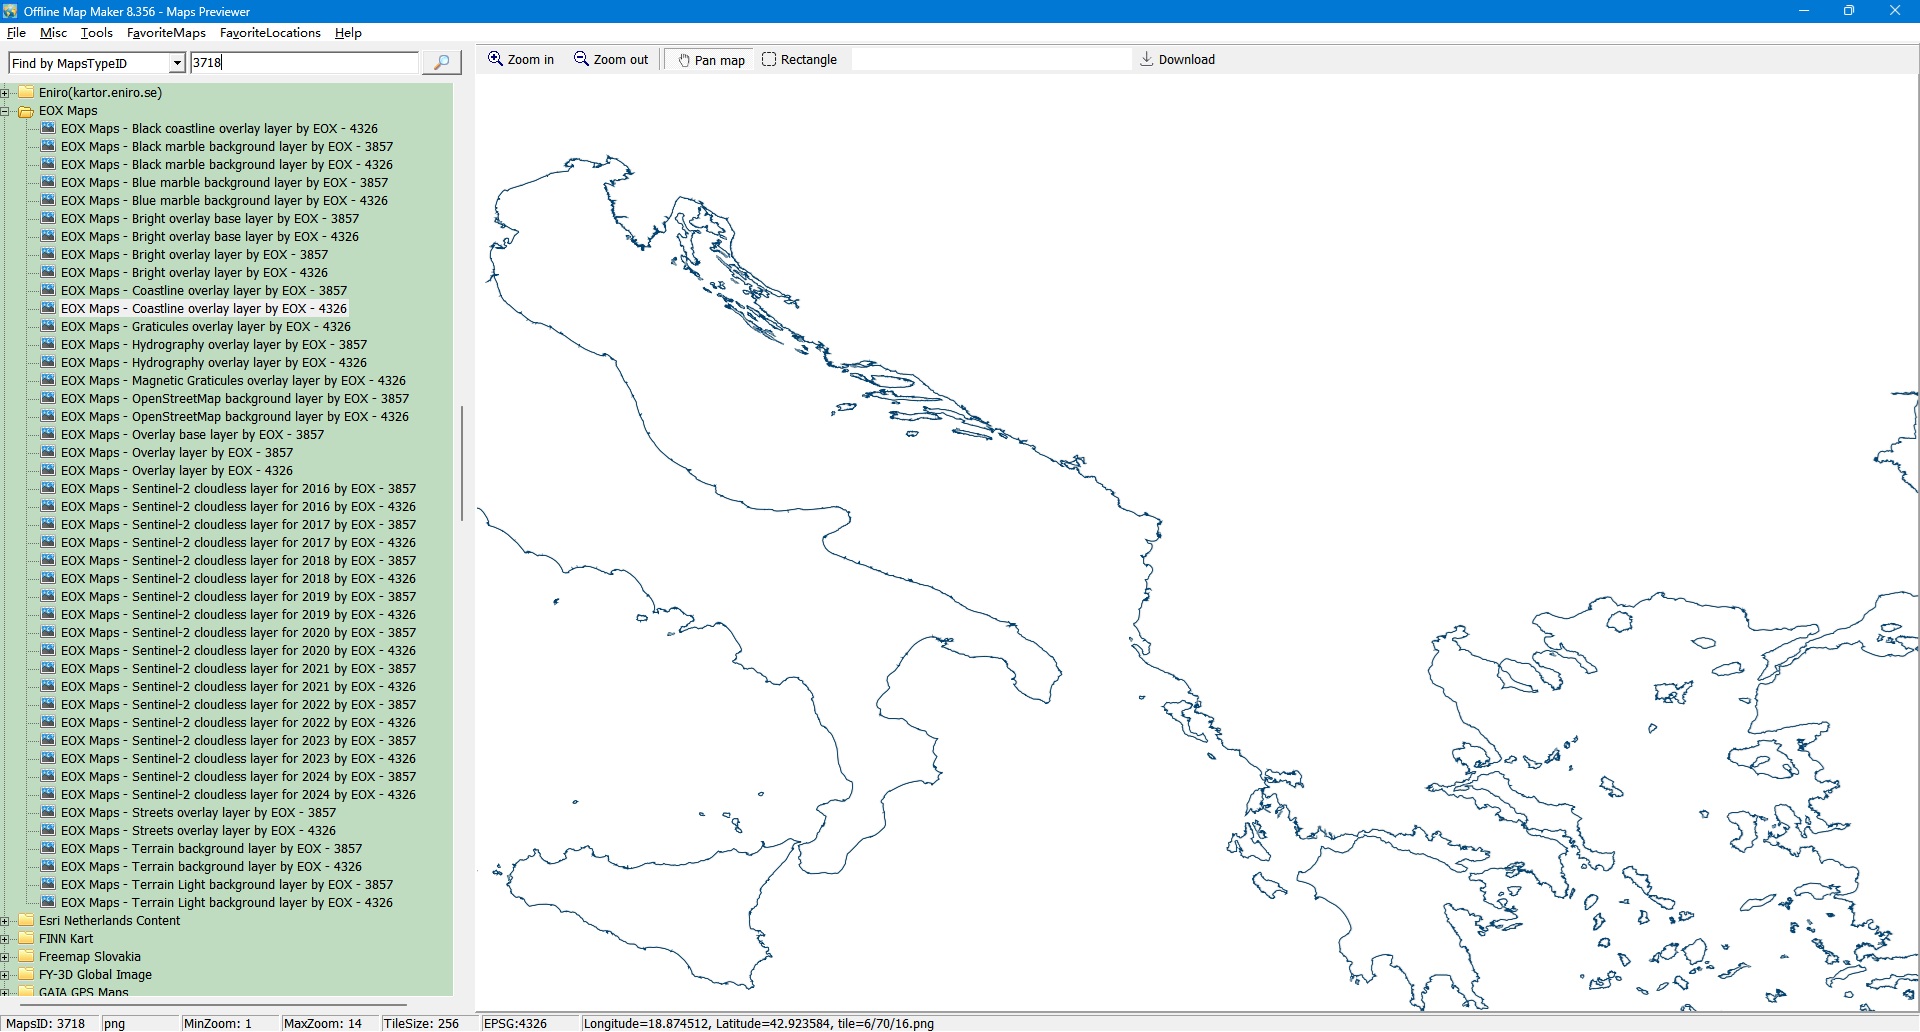Screen dimensions: 1920x1032
Task: Click the Black coastline overlay 4326 layer icon
Action: click(x=48, y=129)
